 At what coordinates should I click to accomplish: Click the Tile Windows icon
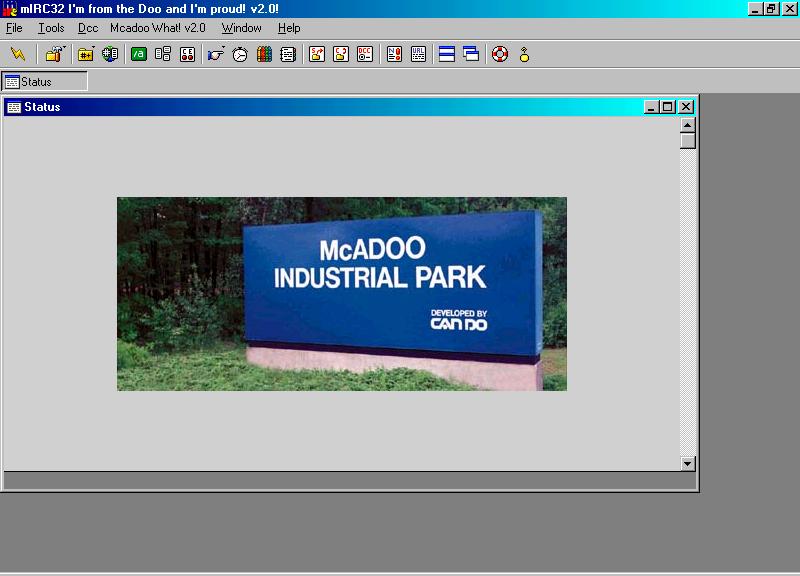click(x=447, y=54)
